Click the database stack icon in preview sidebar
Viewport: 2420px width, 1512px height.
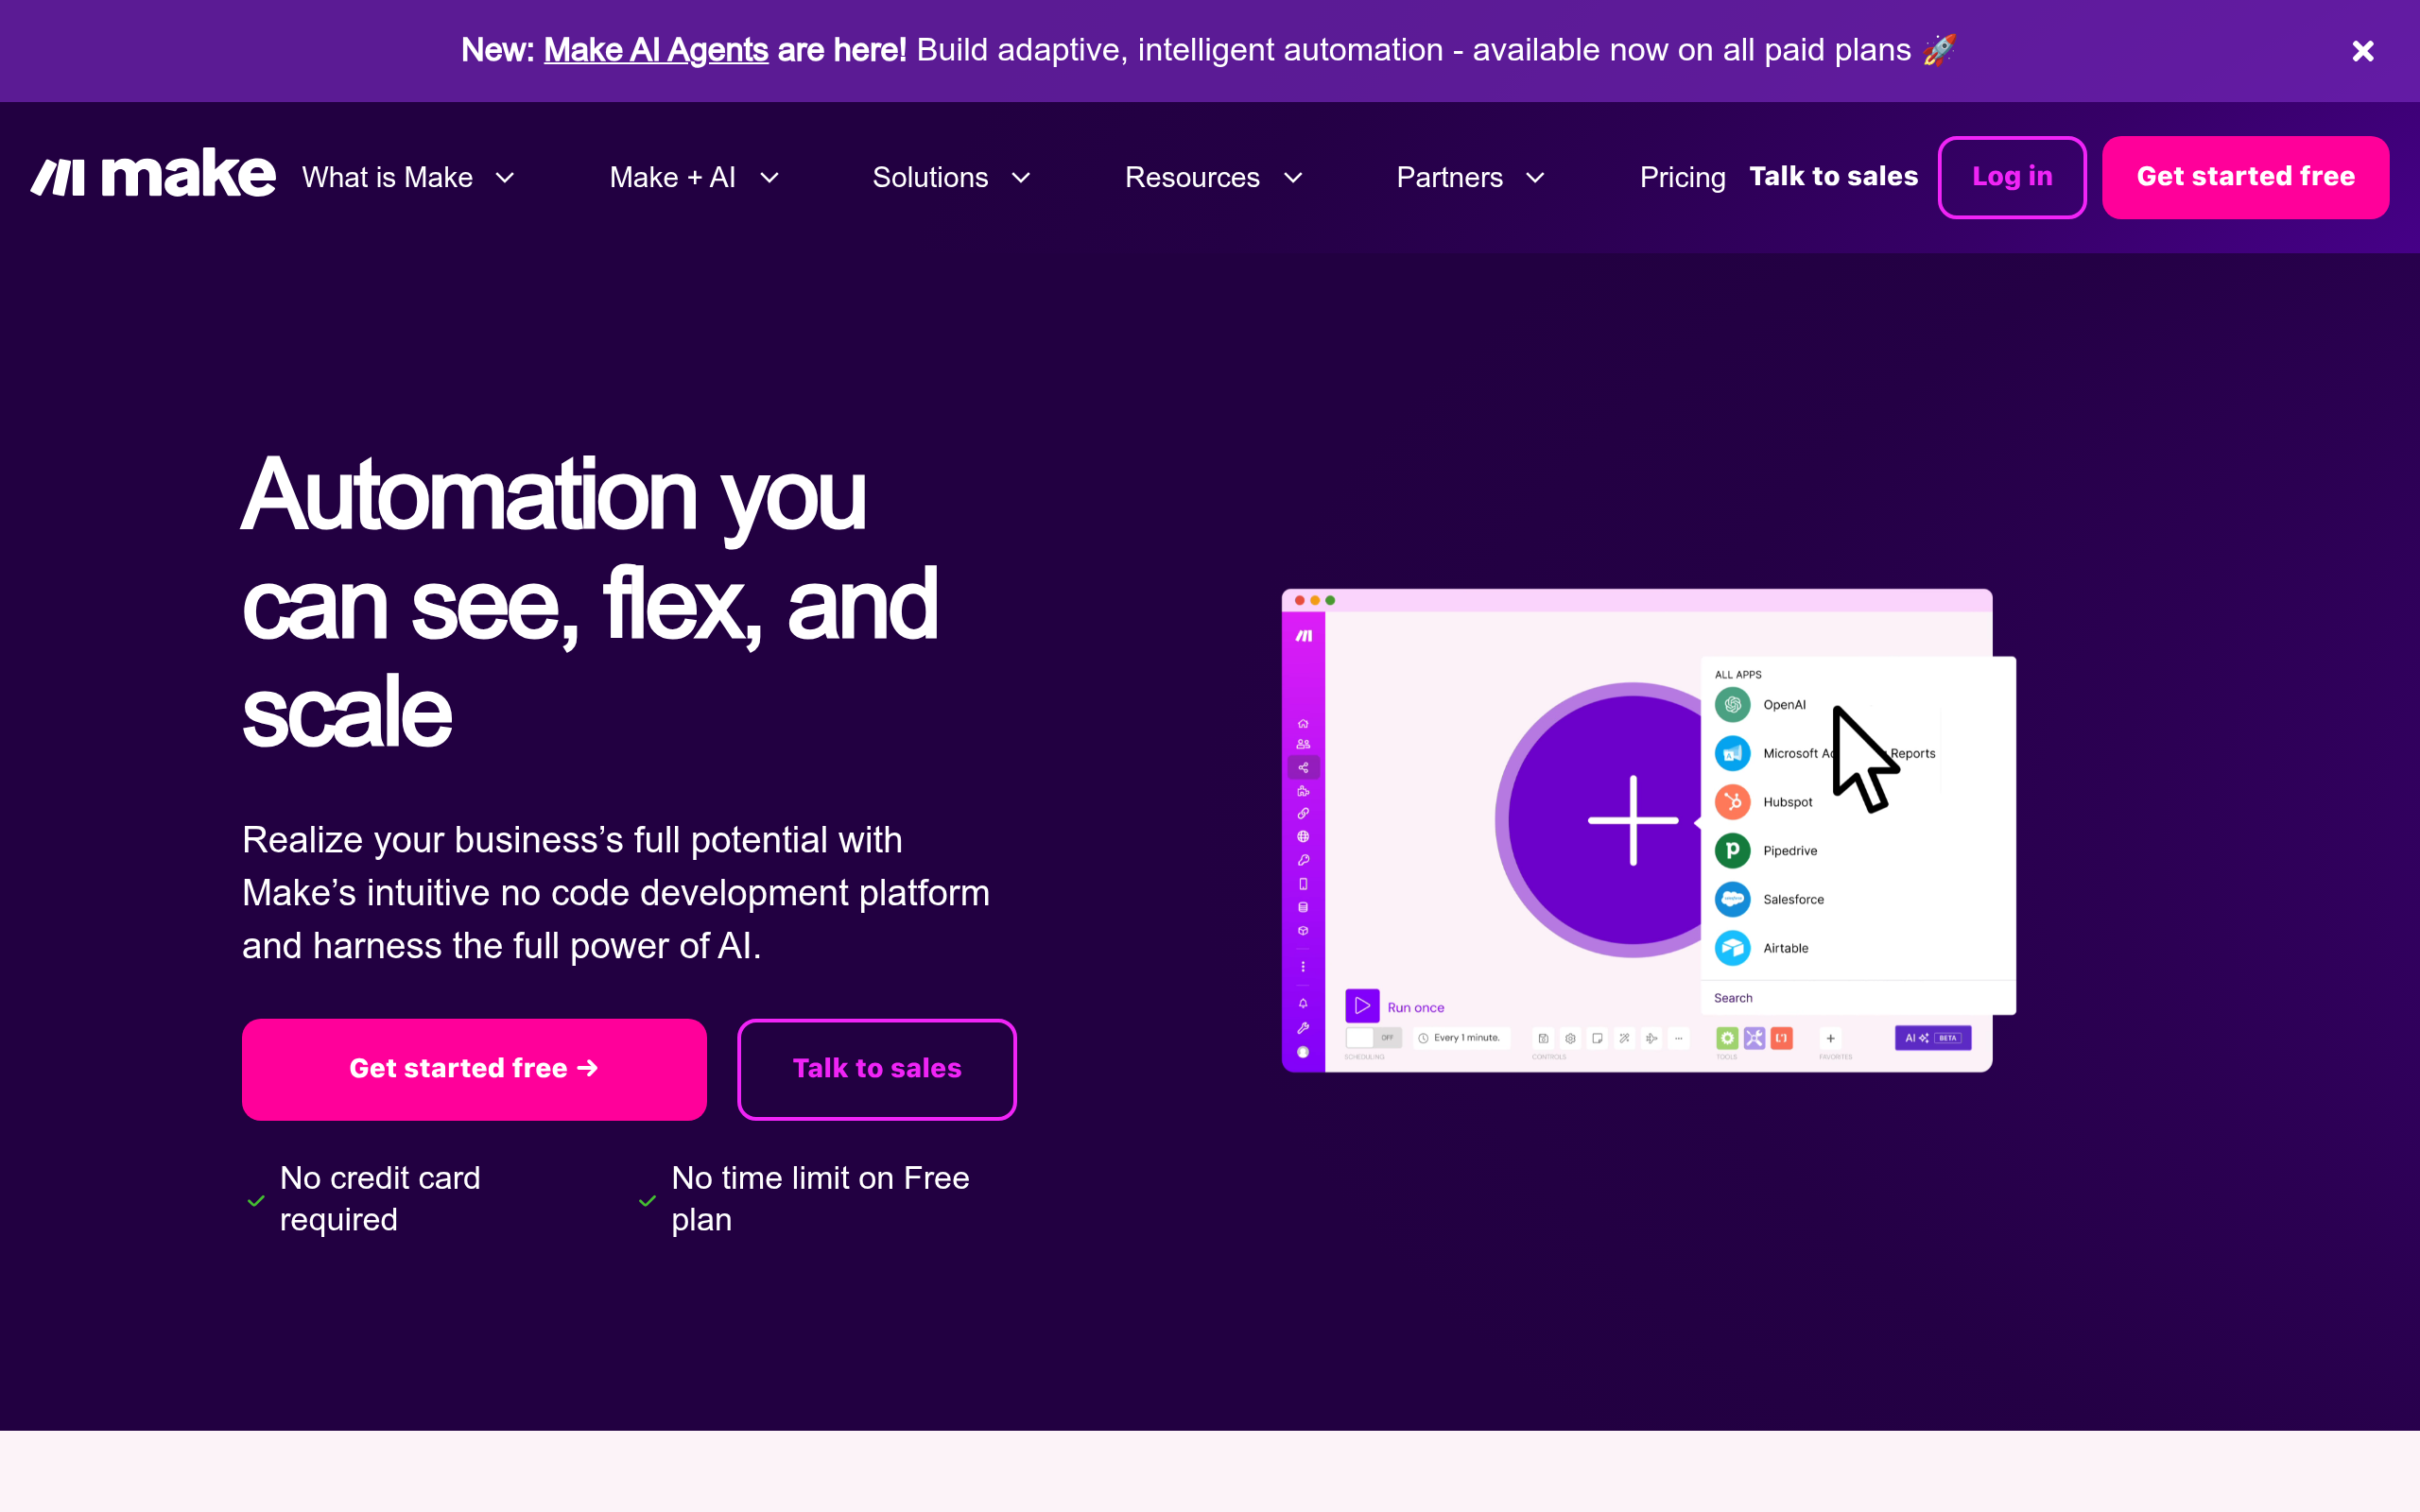click(1303, 907)
